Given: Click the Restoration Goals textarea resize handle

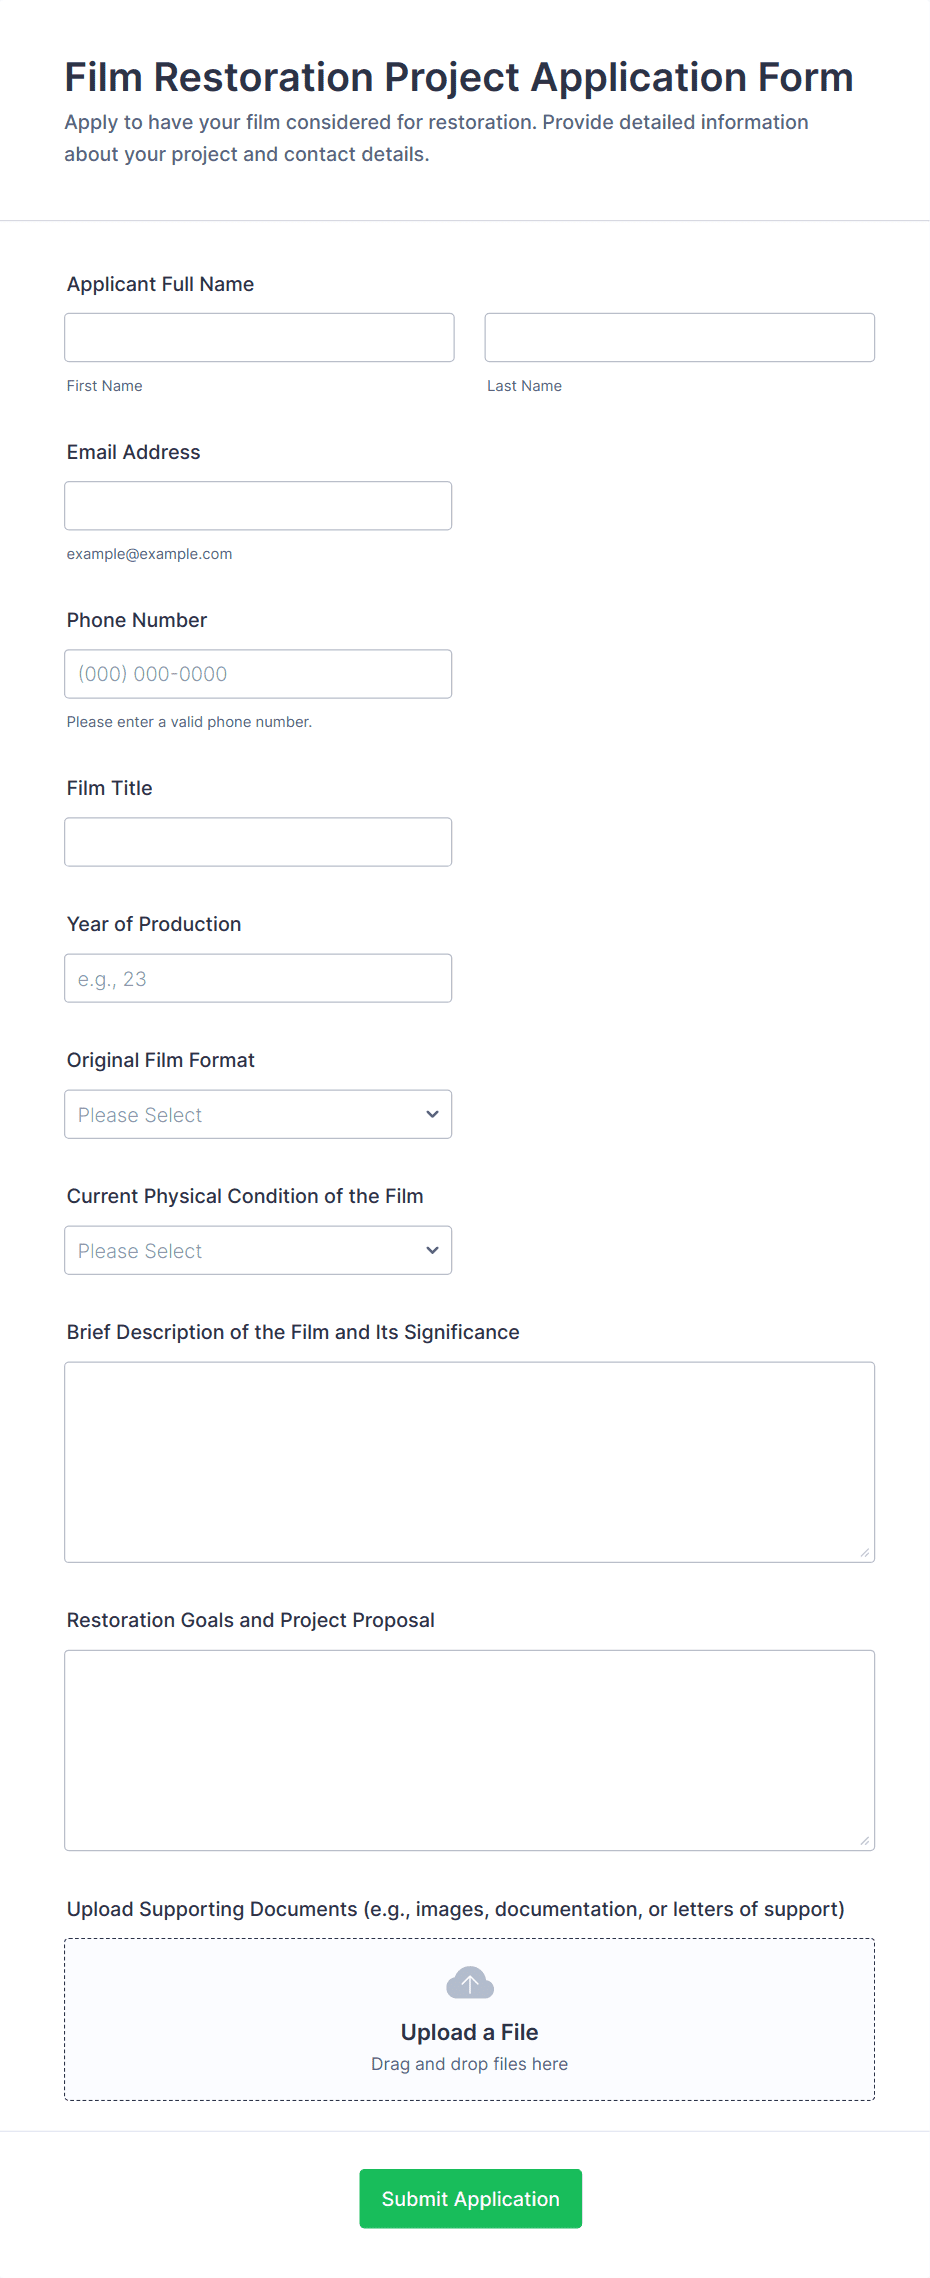Looking at the screenshot, I should 864,1840.
